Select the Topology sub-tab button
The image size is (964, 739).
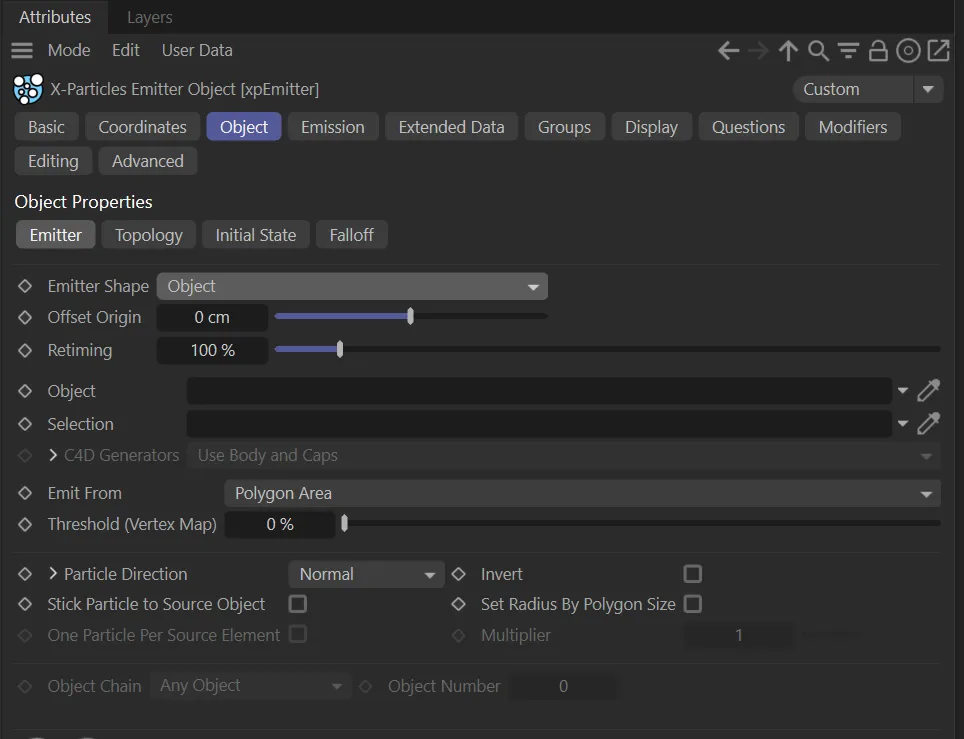coord(148,235)
